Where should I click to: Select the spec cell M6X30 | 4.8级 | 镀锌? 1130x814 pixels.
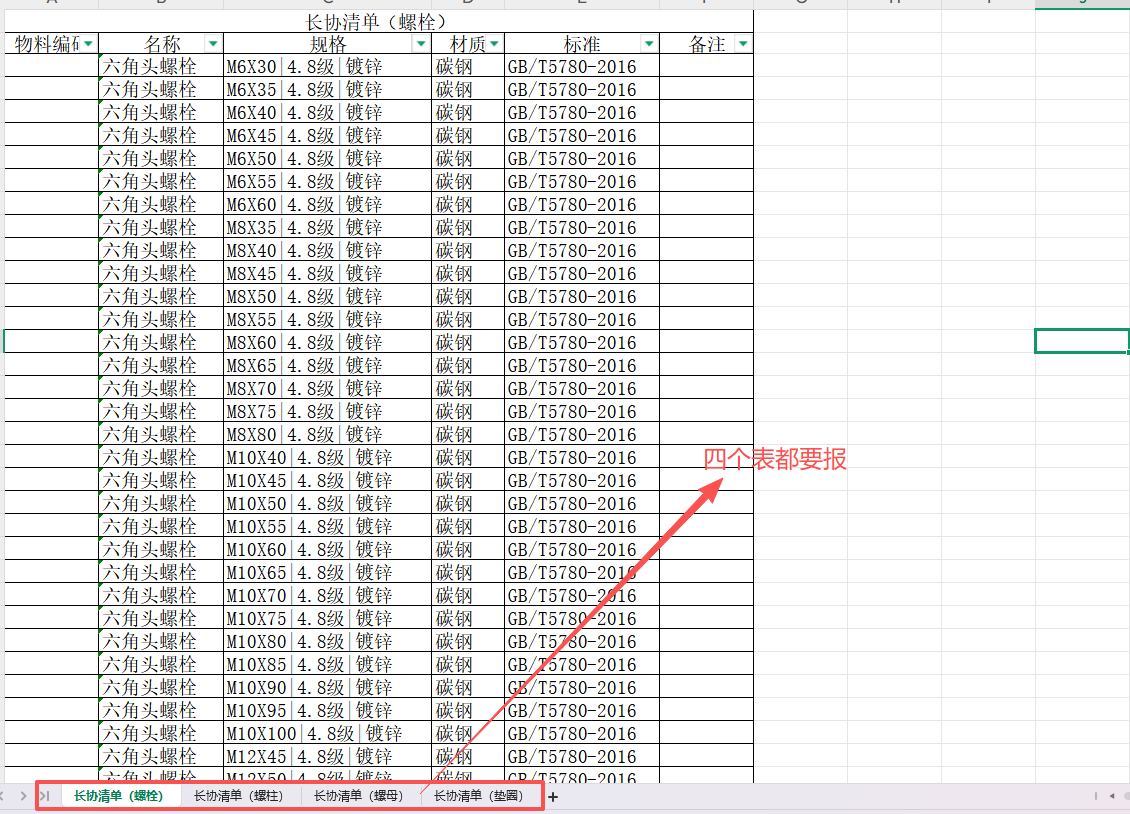(327, 66)
